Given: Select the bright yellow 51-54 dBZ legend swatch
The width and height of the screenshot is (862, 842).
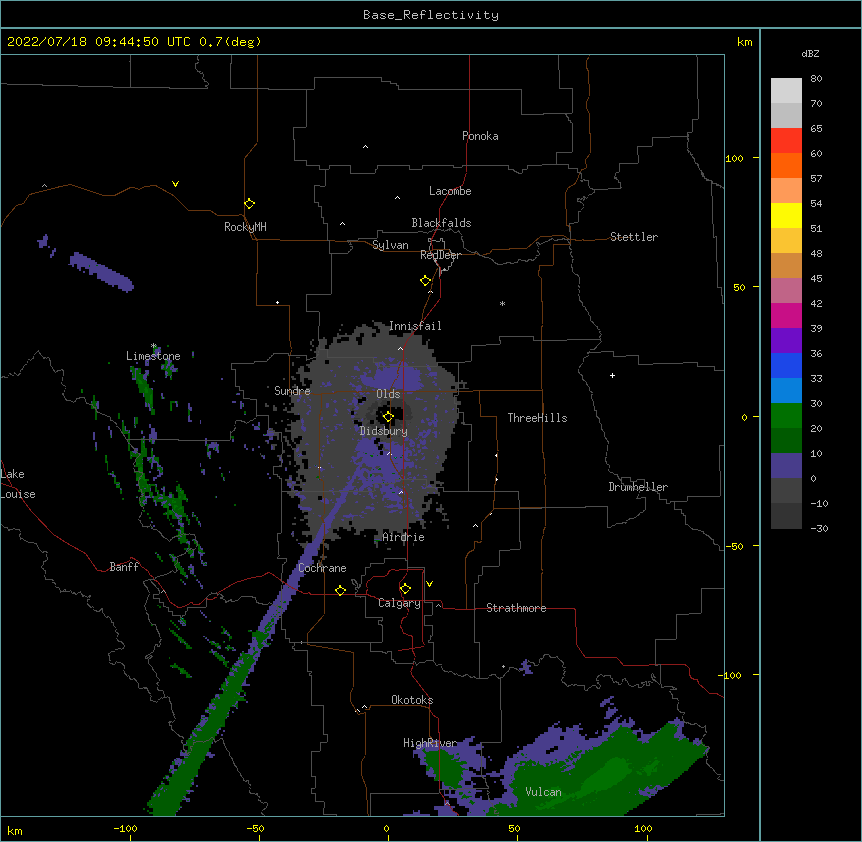Looking at the screenshot, I should pyautogui.click(x=786, y=215).
